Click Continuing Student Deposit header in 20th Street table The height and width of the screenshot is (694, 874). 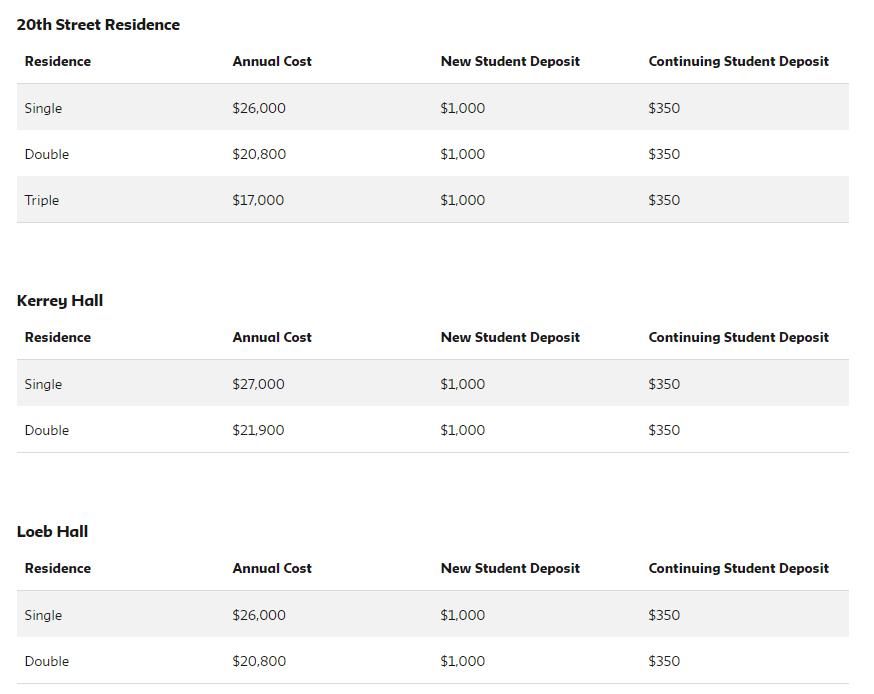click(738, 61)
